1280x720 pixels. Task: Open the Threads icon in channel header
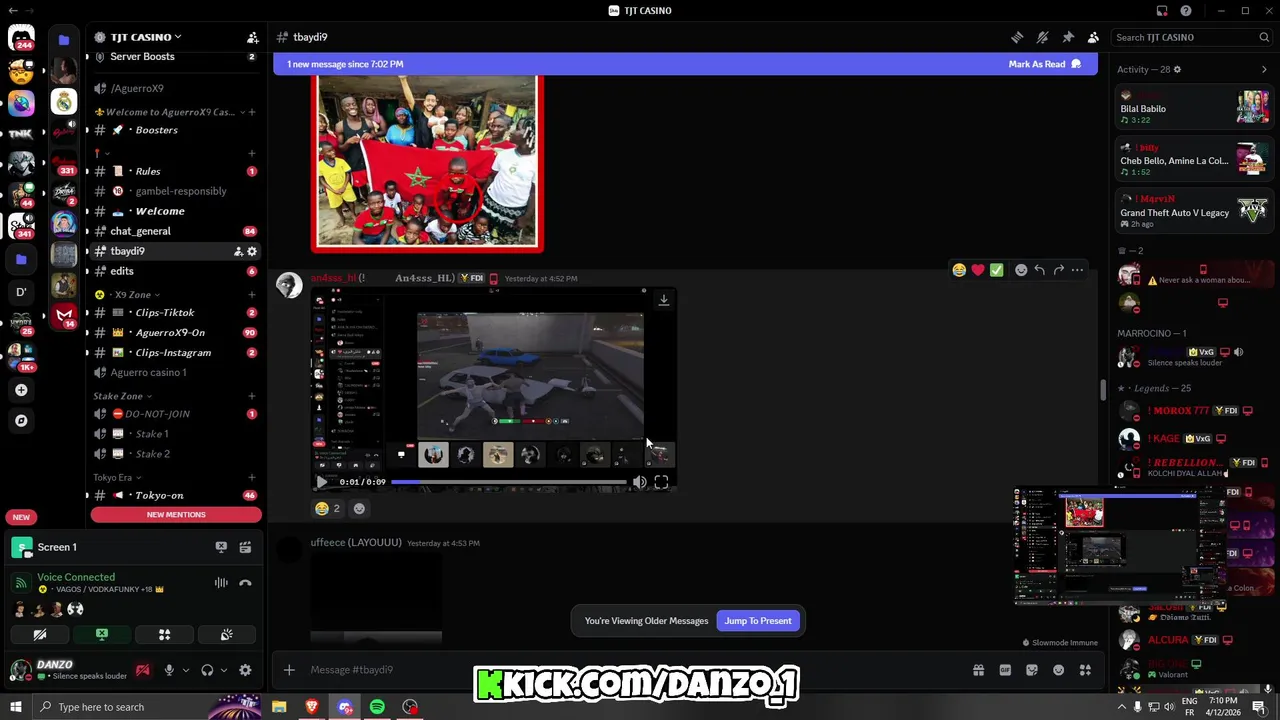[x=1017, y=37]
